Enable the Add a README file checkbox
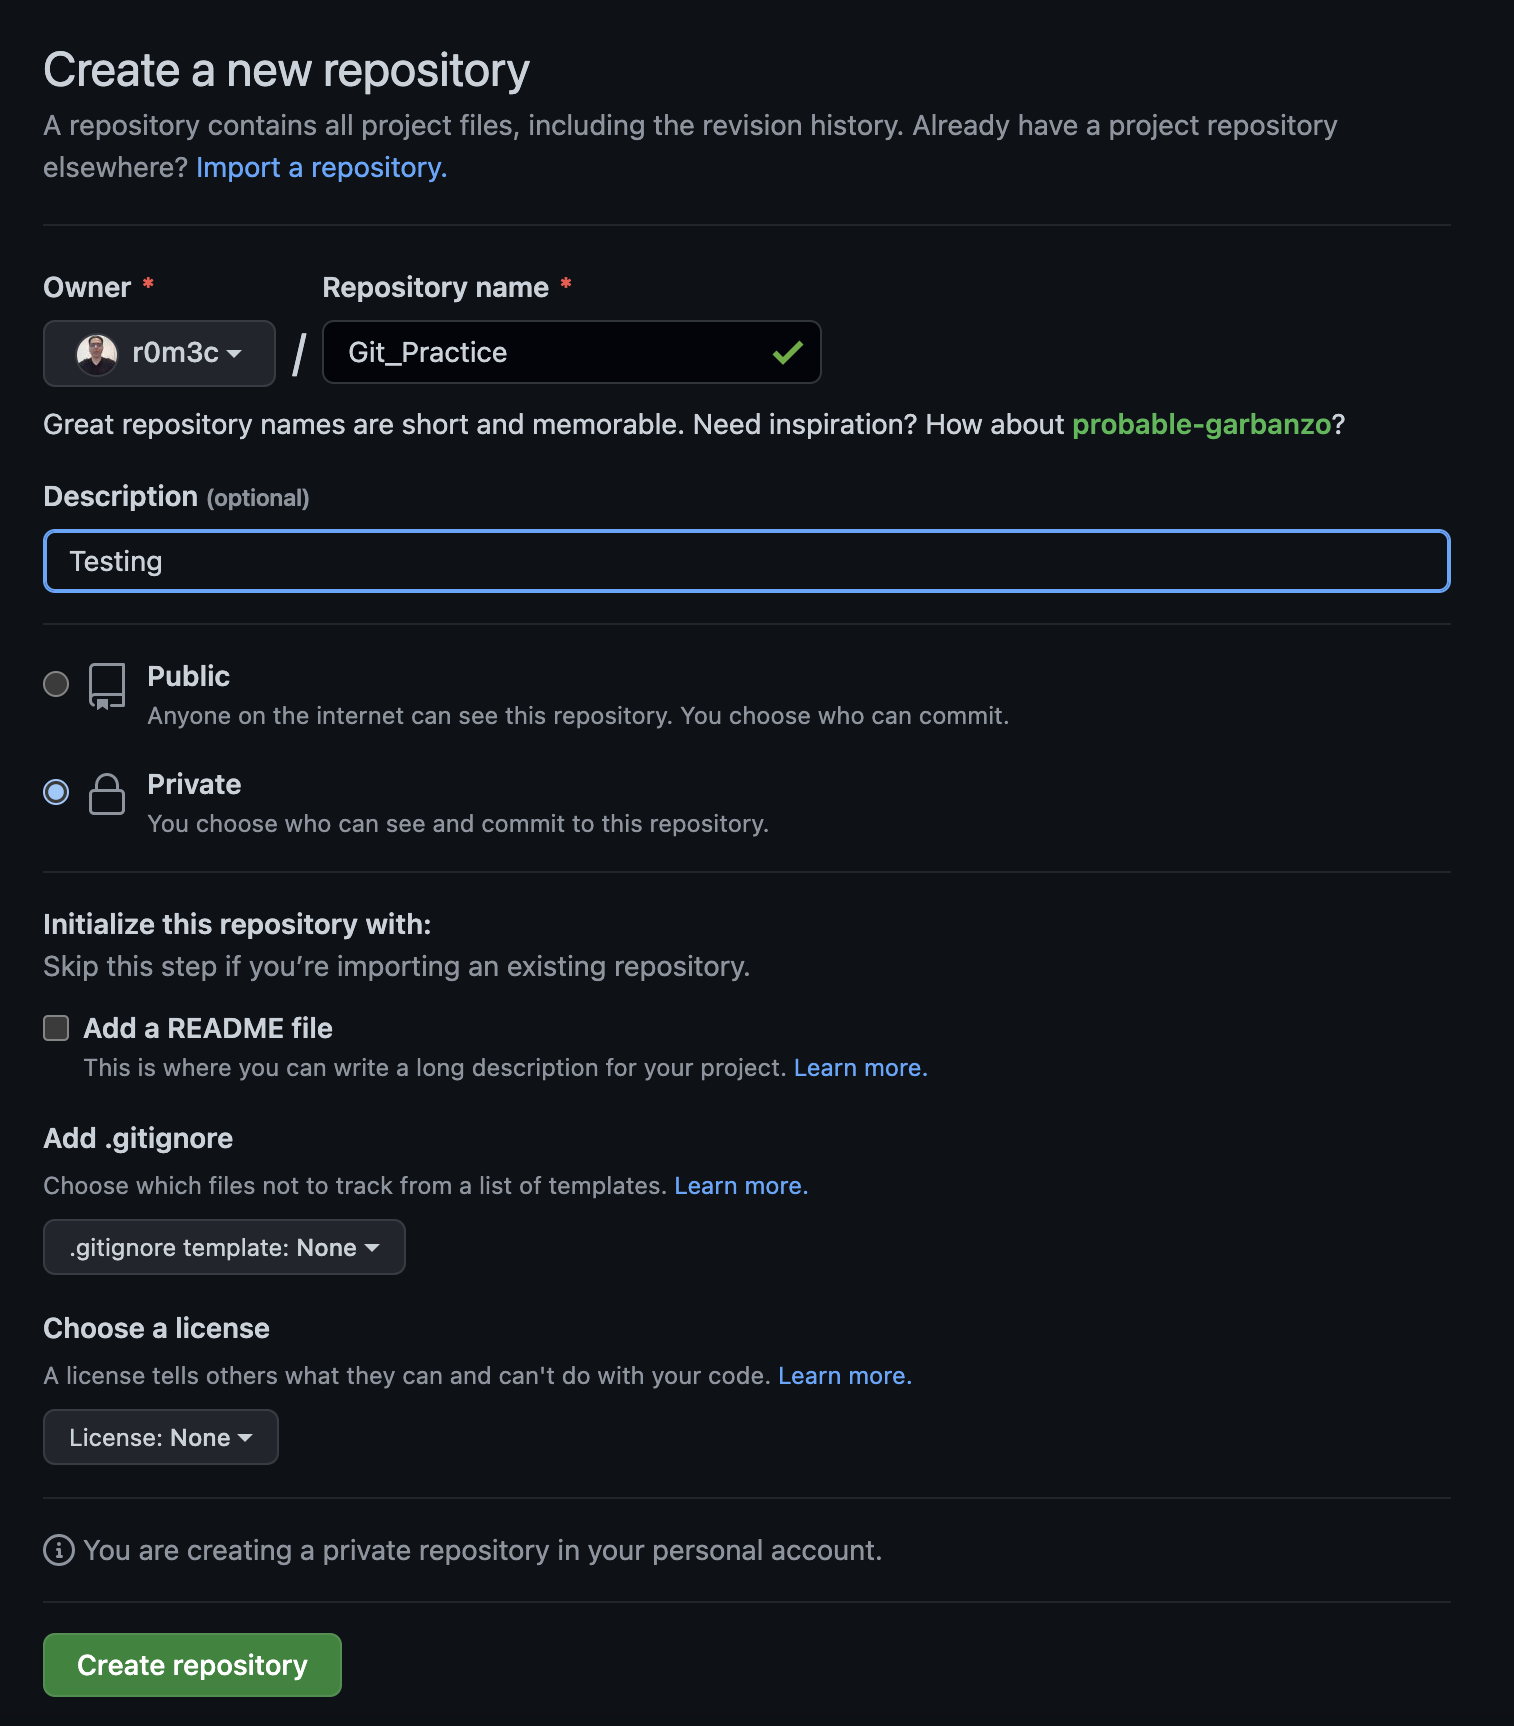 click(x=56, y=1028)
